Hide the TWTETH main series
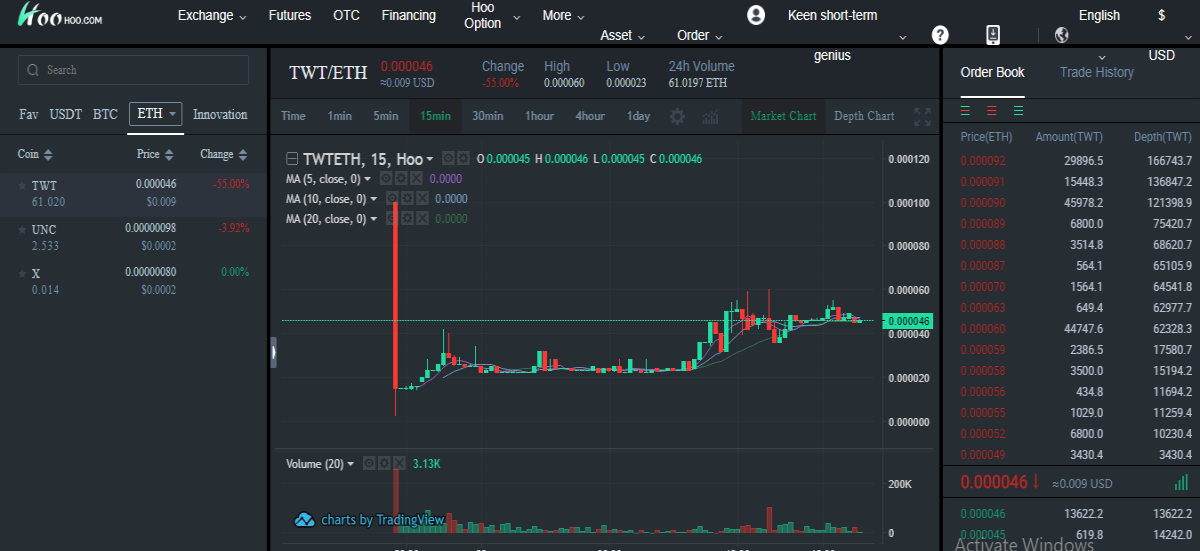The height and width of the screenshot is (551, 1200). coord(448,158)
